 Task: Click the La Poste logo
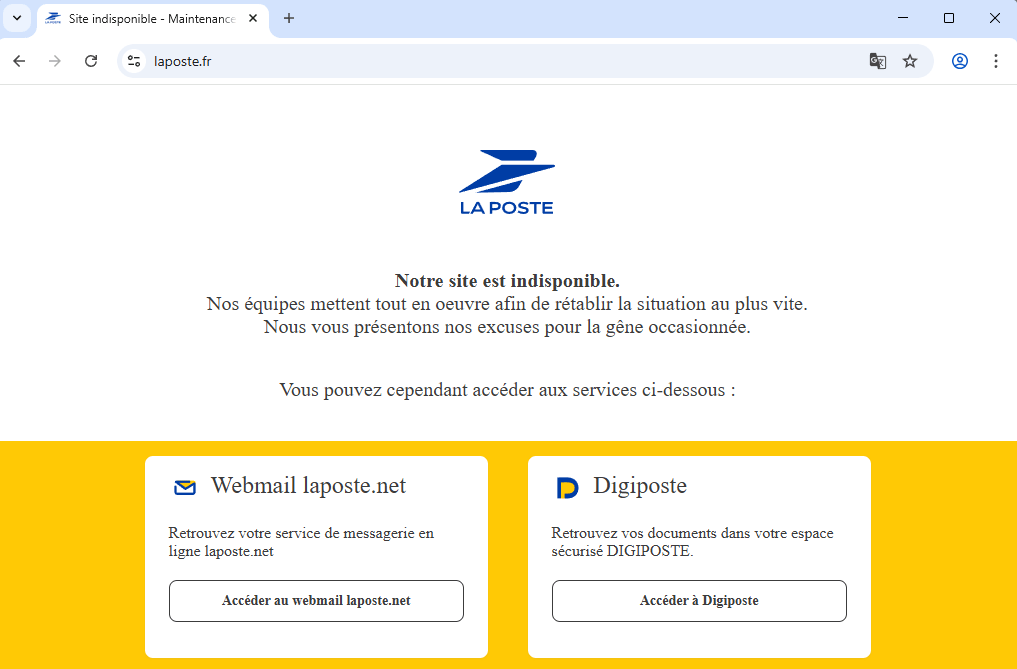pyautogui.click(x=507, y=182)
